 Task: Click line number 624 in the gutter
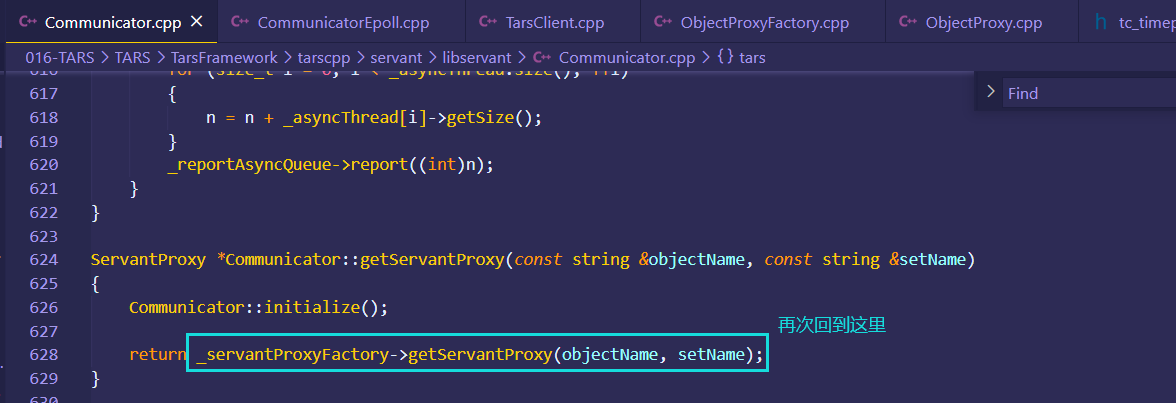click(x=44, y=260)
